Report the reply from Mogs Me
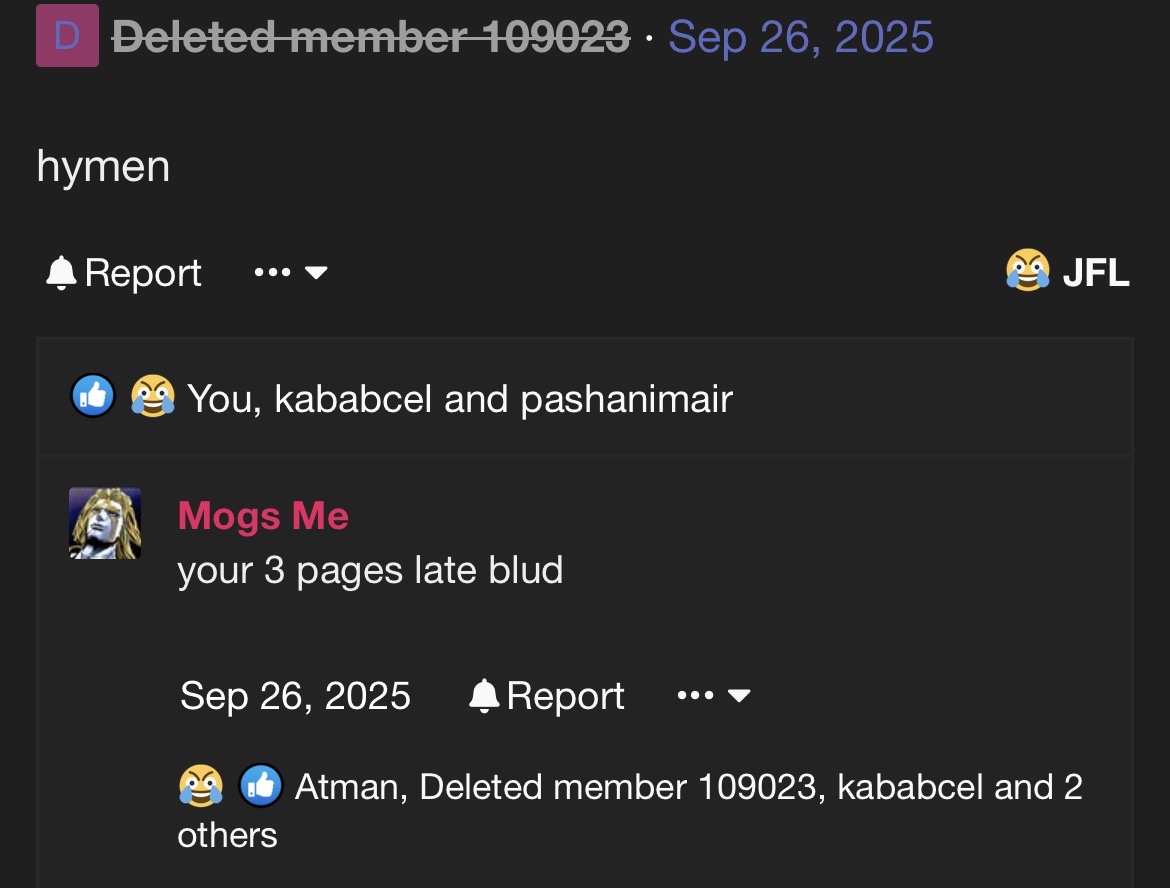1170x888 pixels. coord(565,695)
